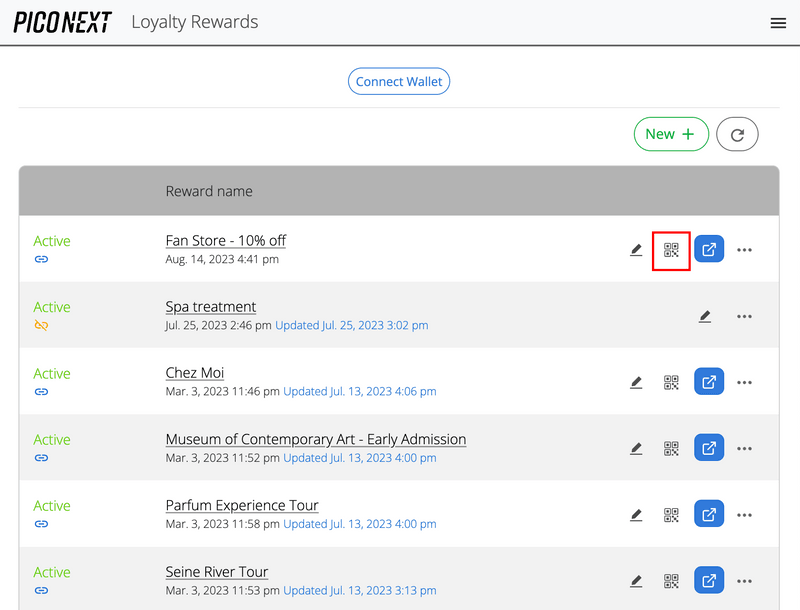
Task: Click the Reward name column header
Action: [x=209, y=191]
